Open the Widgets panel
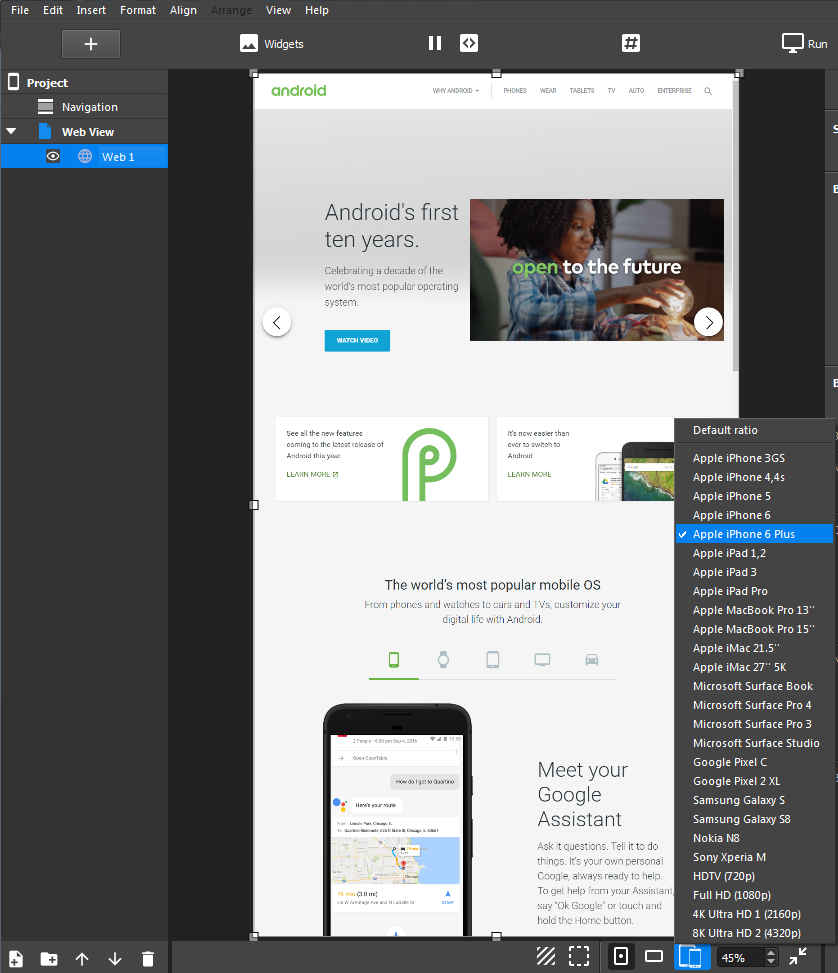Viewport: 838px width, 973px height. click(272, 44)
